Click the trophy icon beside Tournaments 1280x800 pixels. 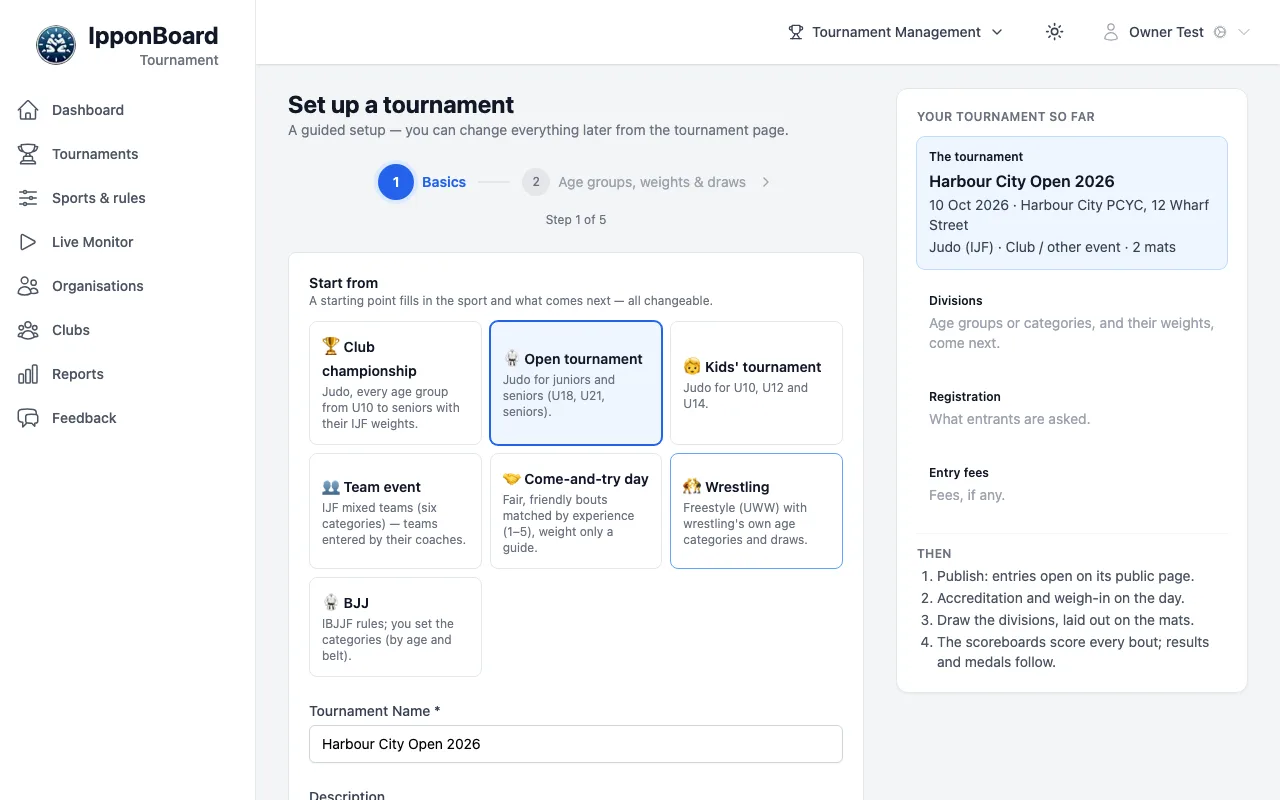28,154
